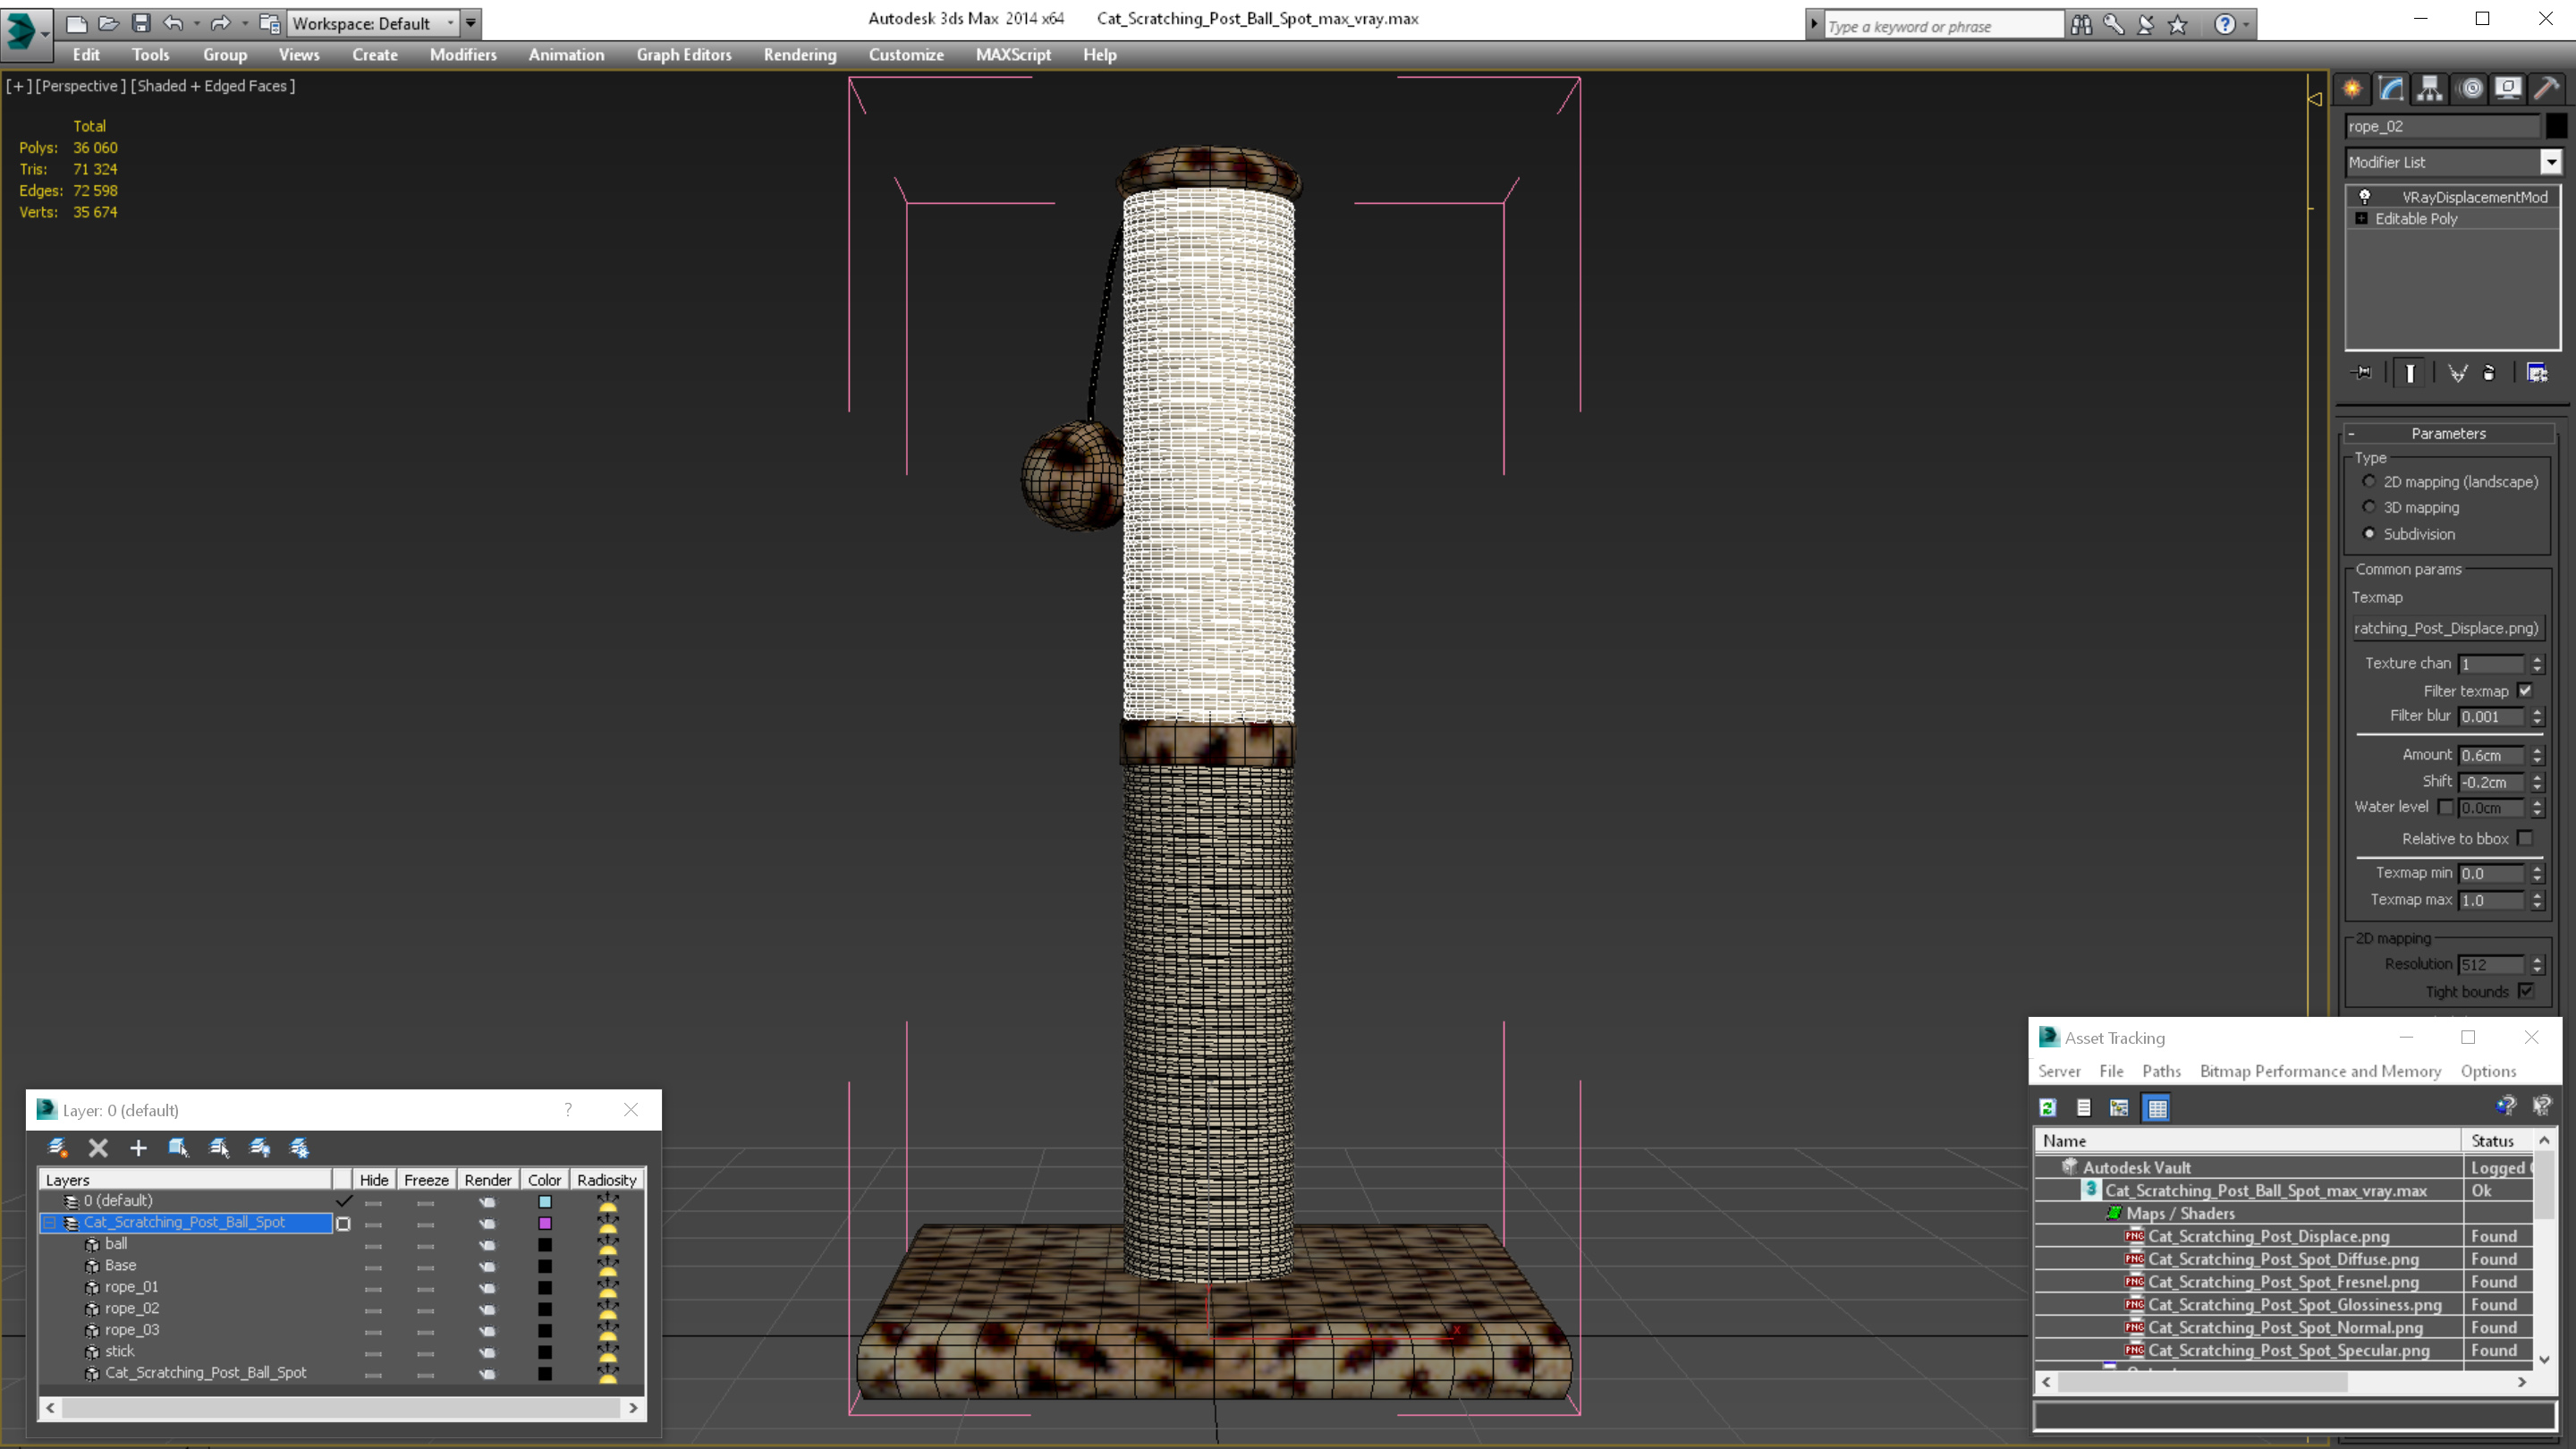Expand the Editable Poly modifier entry

(x=2362, y=219)
